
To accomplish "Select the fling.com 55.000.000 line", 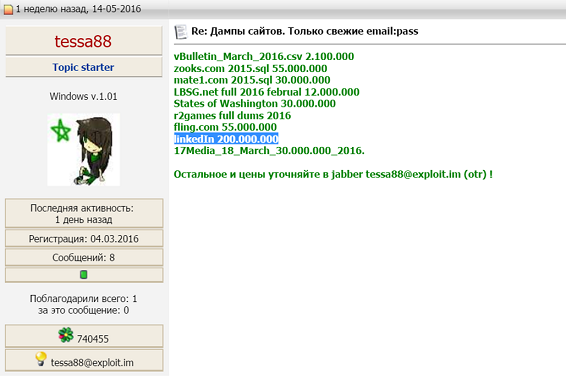I will pyautogui.click(x=225, y=127).
